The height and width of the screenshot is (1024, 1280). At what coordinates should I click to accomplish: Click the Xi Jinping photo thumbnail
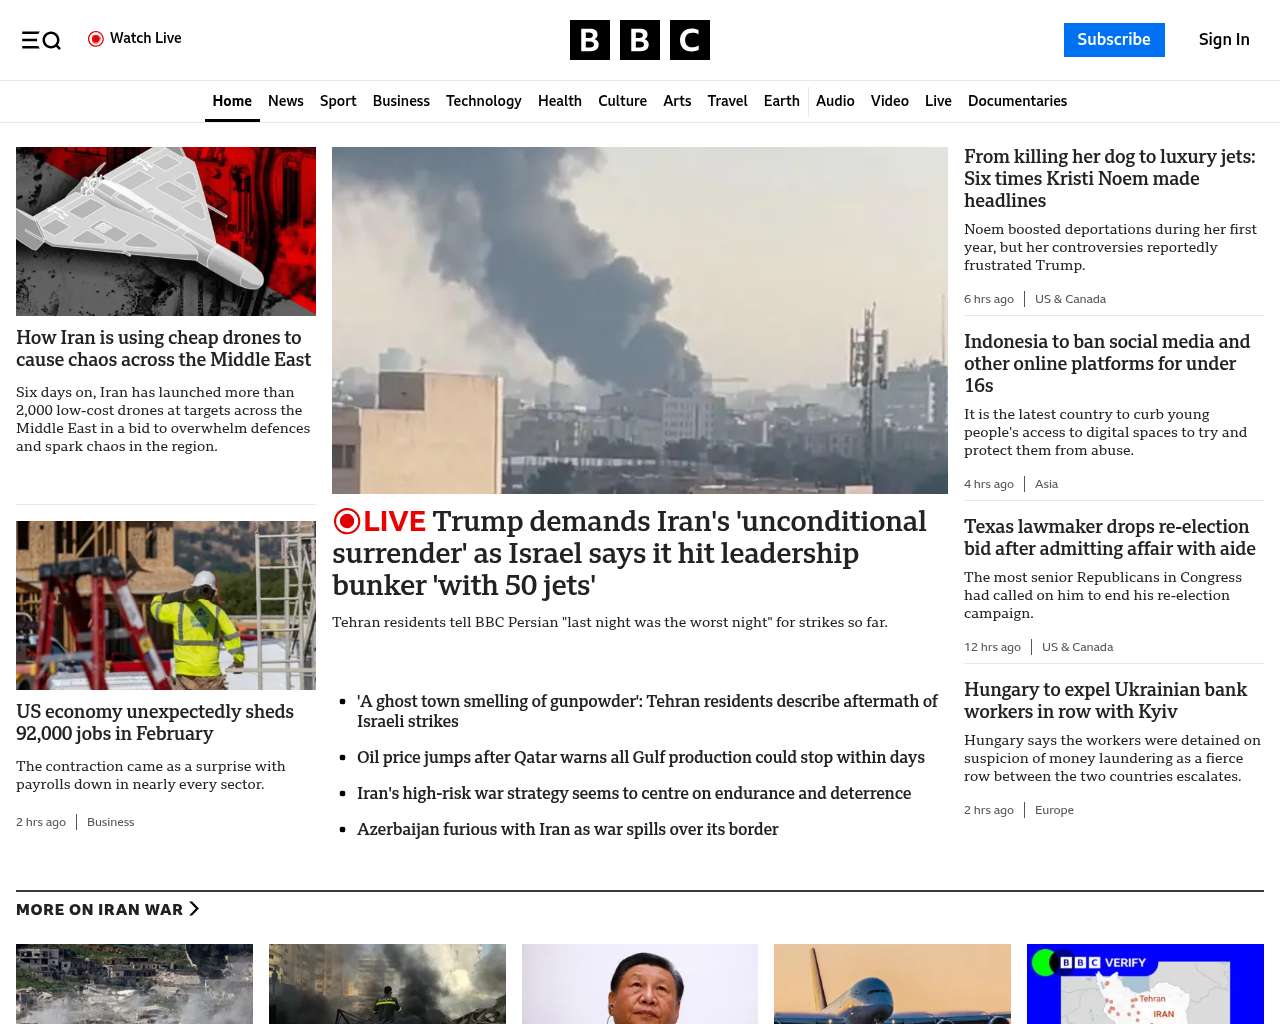(x=640, y=984)
